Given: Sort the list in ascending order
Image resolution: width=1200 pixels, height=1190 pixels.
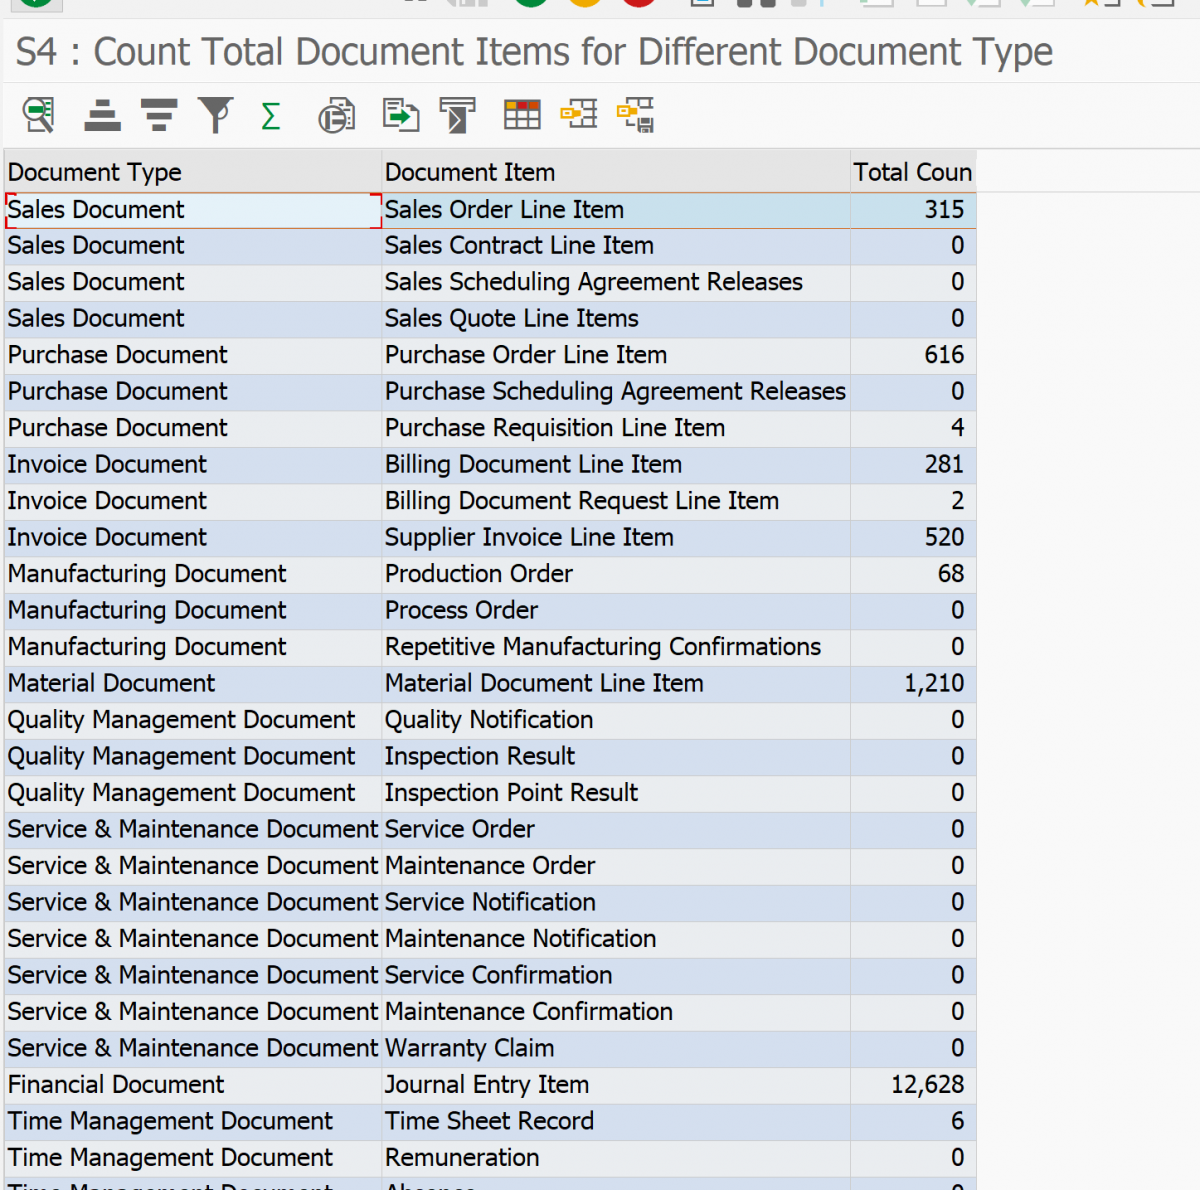Looking at the screenshot, I should point(100,114).
